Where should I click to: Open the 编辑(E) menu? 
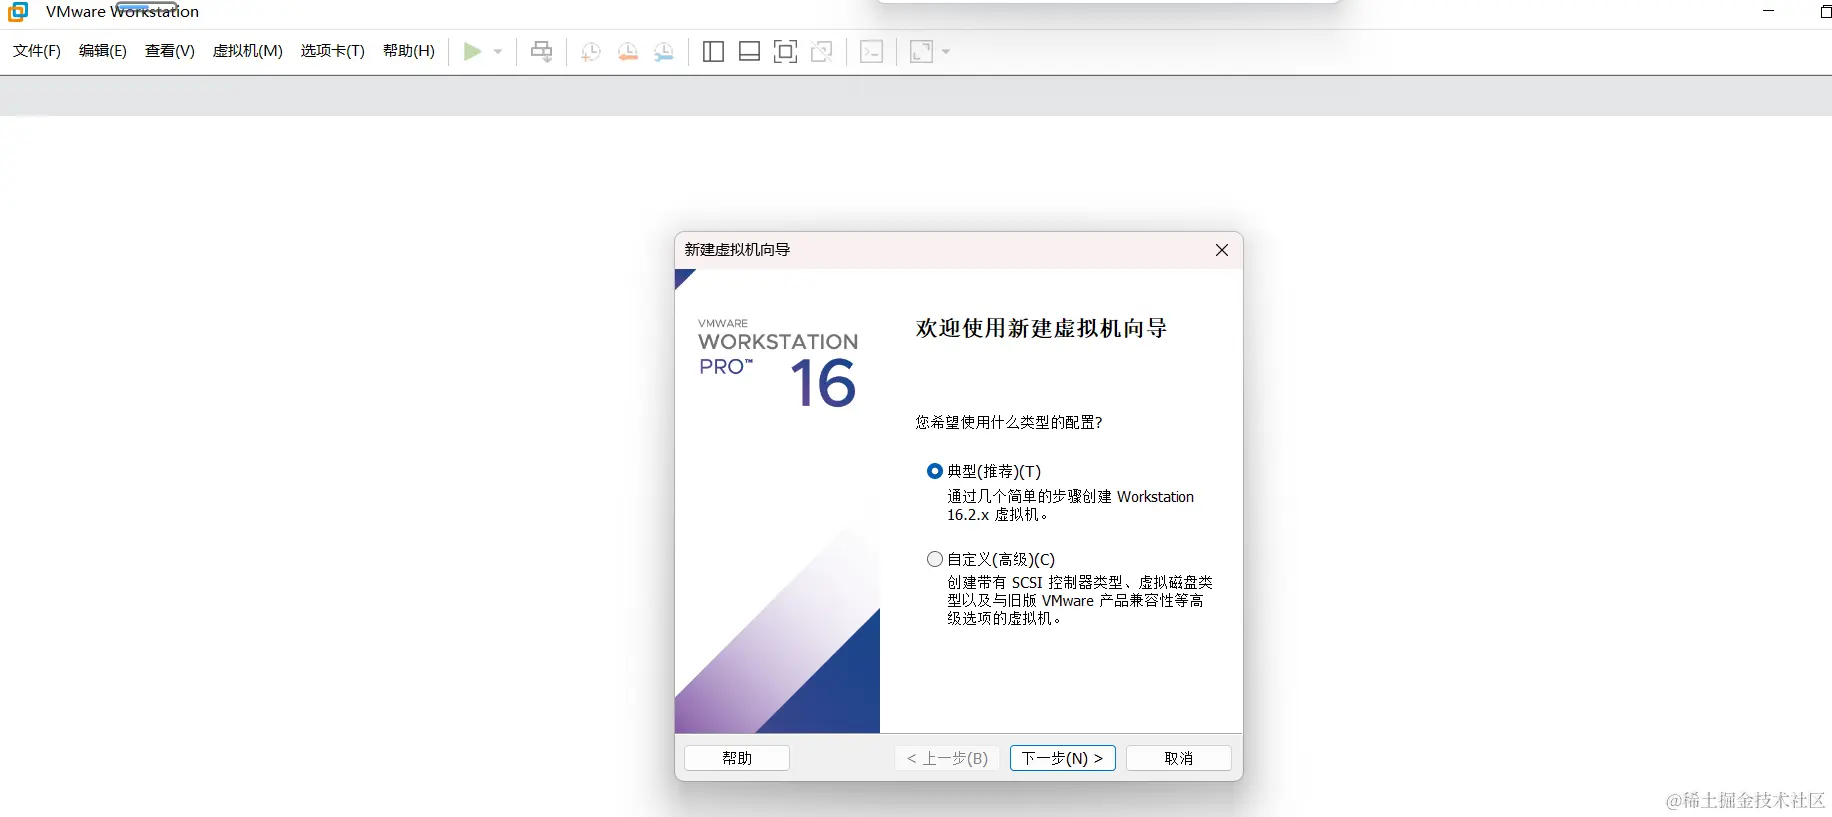[103, 51]
